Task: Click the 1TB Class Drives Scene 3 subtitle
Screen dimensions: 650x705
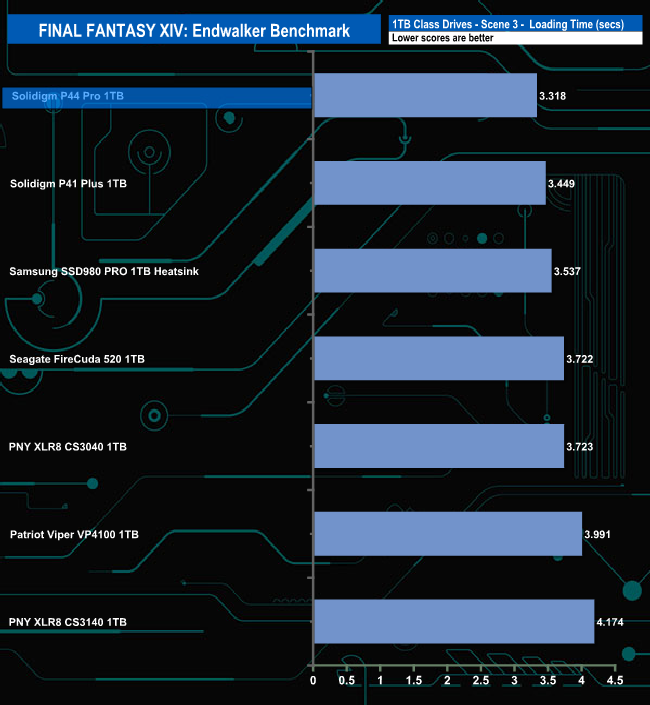Action: 508,24
